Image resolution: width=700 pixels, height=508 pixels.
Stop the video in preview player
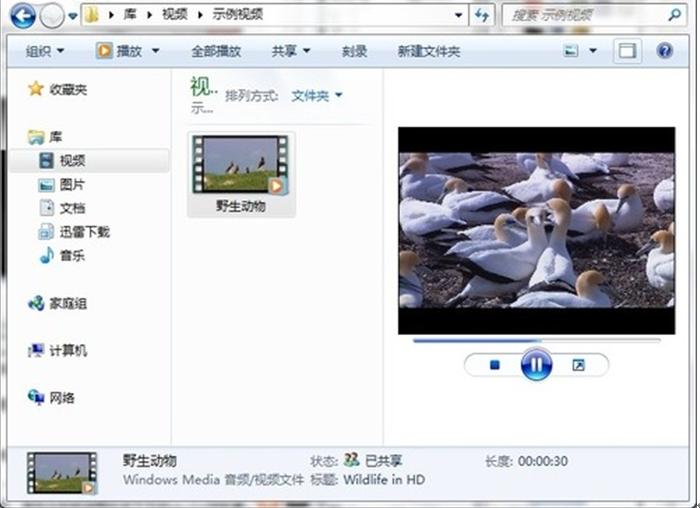pos(494,366)
